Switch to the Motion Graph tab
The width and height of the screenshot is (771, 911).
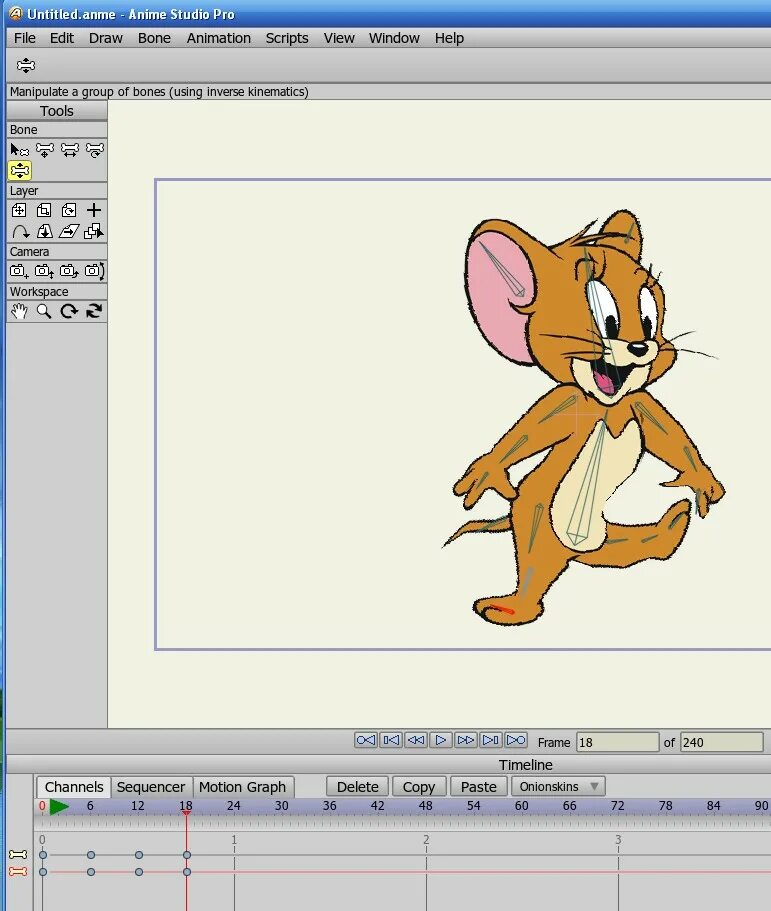242,787
